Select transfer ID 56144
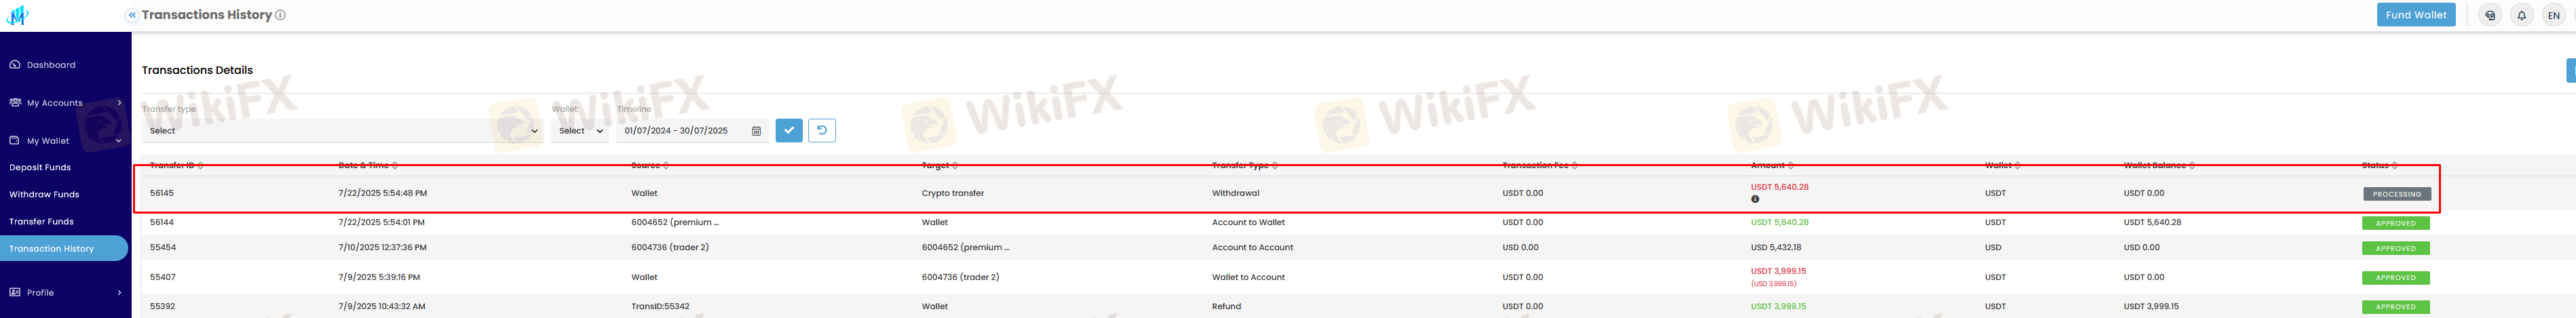2576x318 pixels. [162, 222]
